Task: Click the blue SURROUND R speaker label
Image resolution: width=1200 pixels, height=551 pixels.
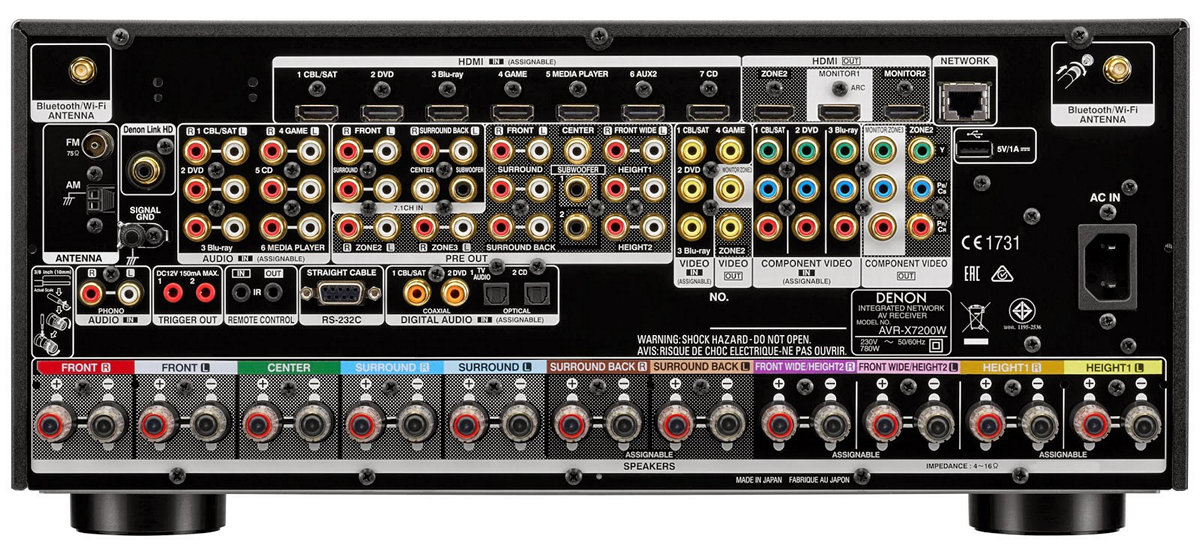Action: click(392, 368)
